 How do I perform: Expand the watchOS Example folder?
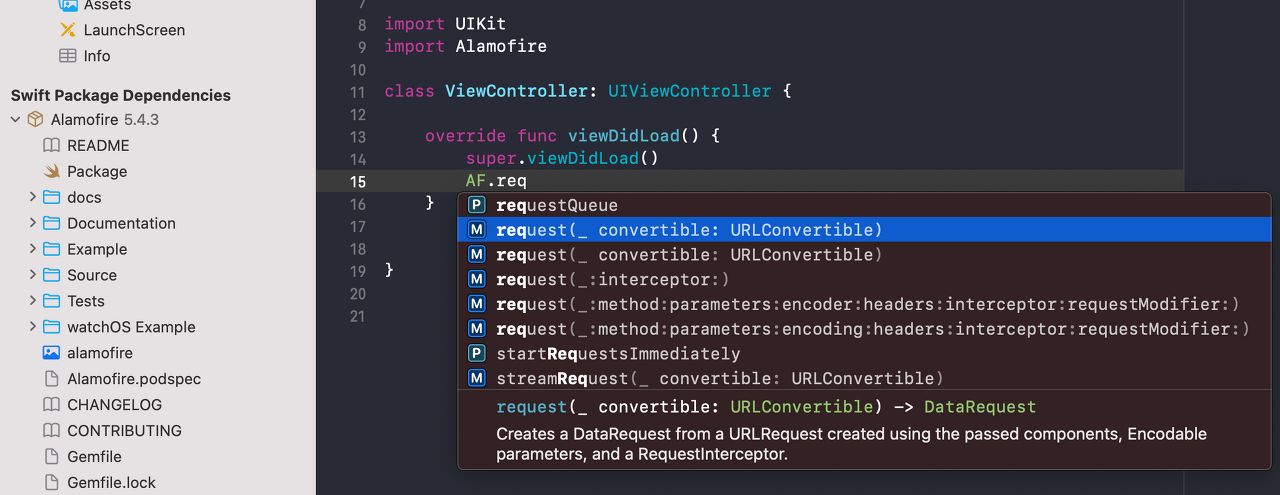pos(33,328)
